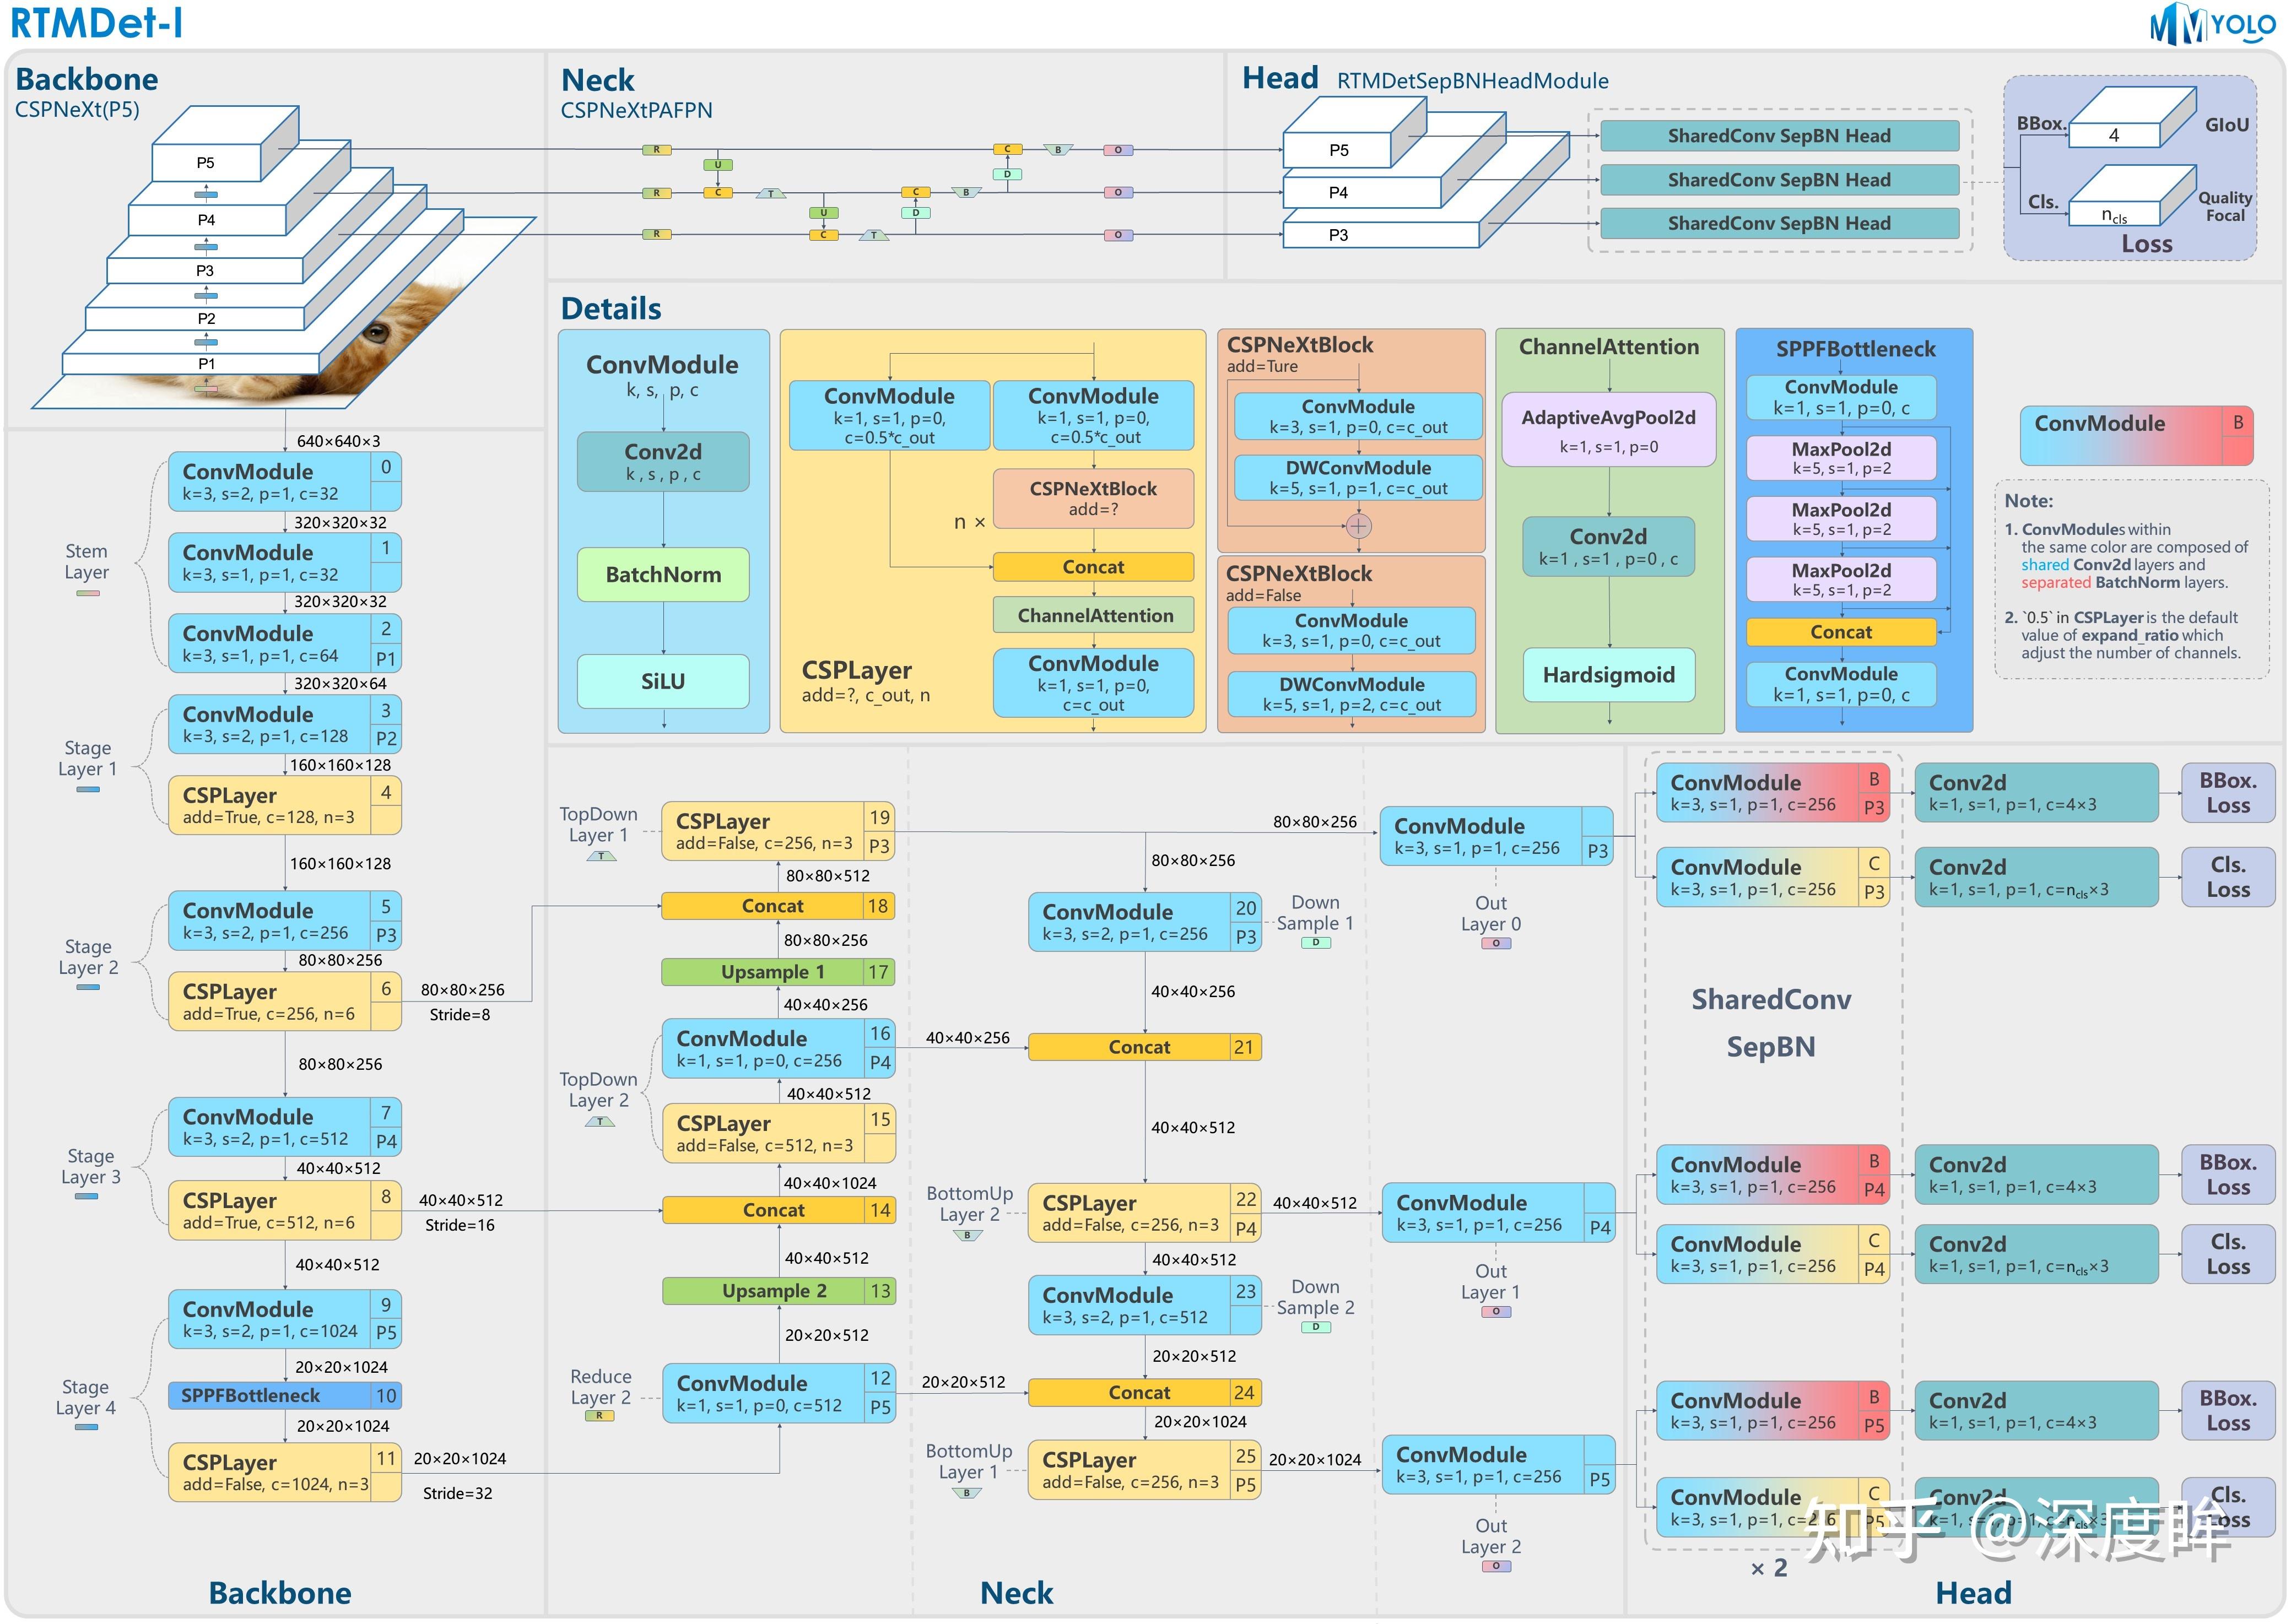
Task: Click the O marker under Out Layer 1
Action: 1496,1311
